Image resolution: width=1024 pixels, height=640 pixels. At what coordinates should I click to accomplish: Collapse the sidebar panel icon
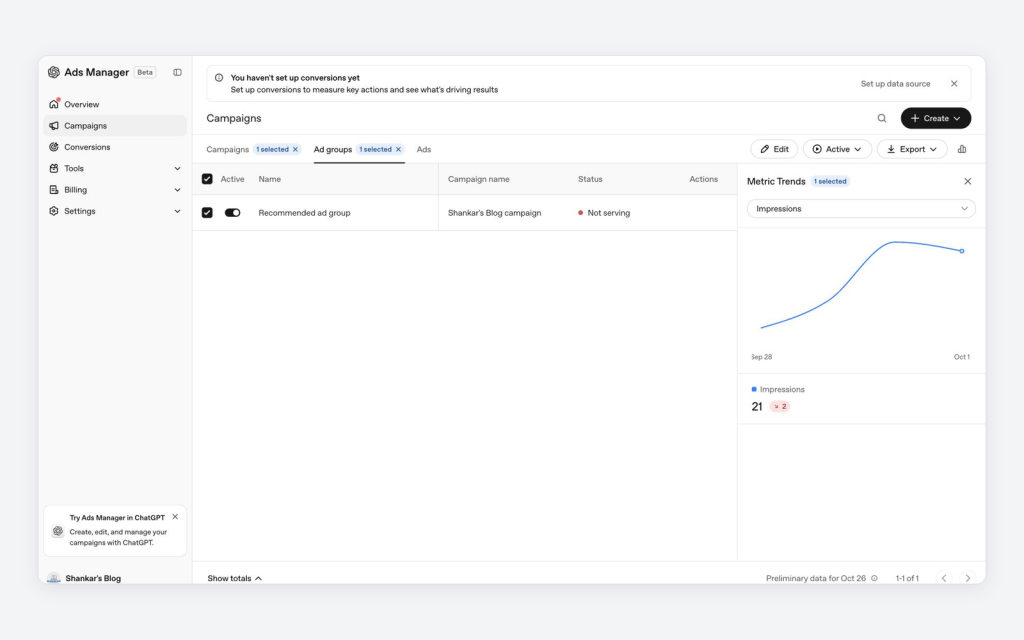tap(177, 72)
